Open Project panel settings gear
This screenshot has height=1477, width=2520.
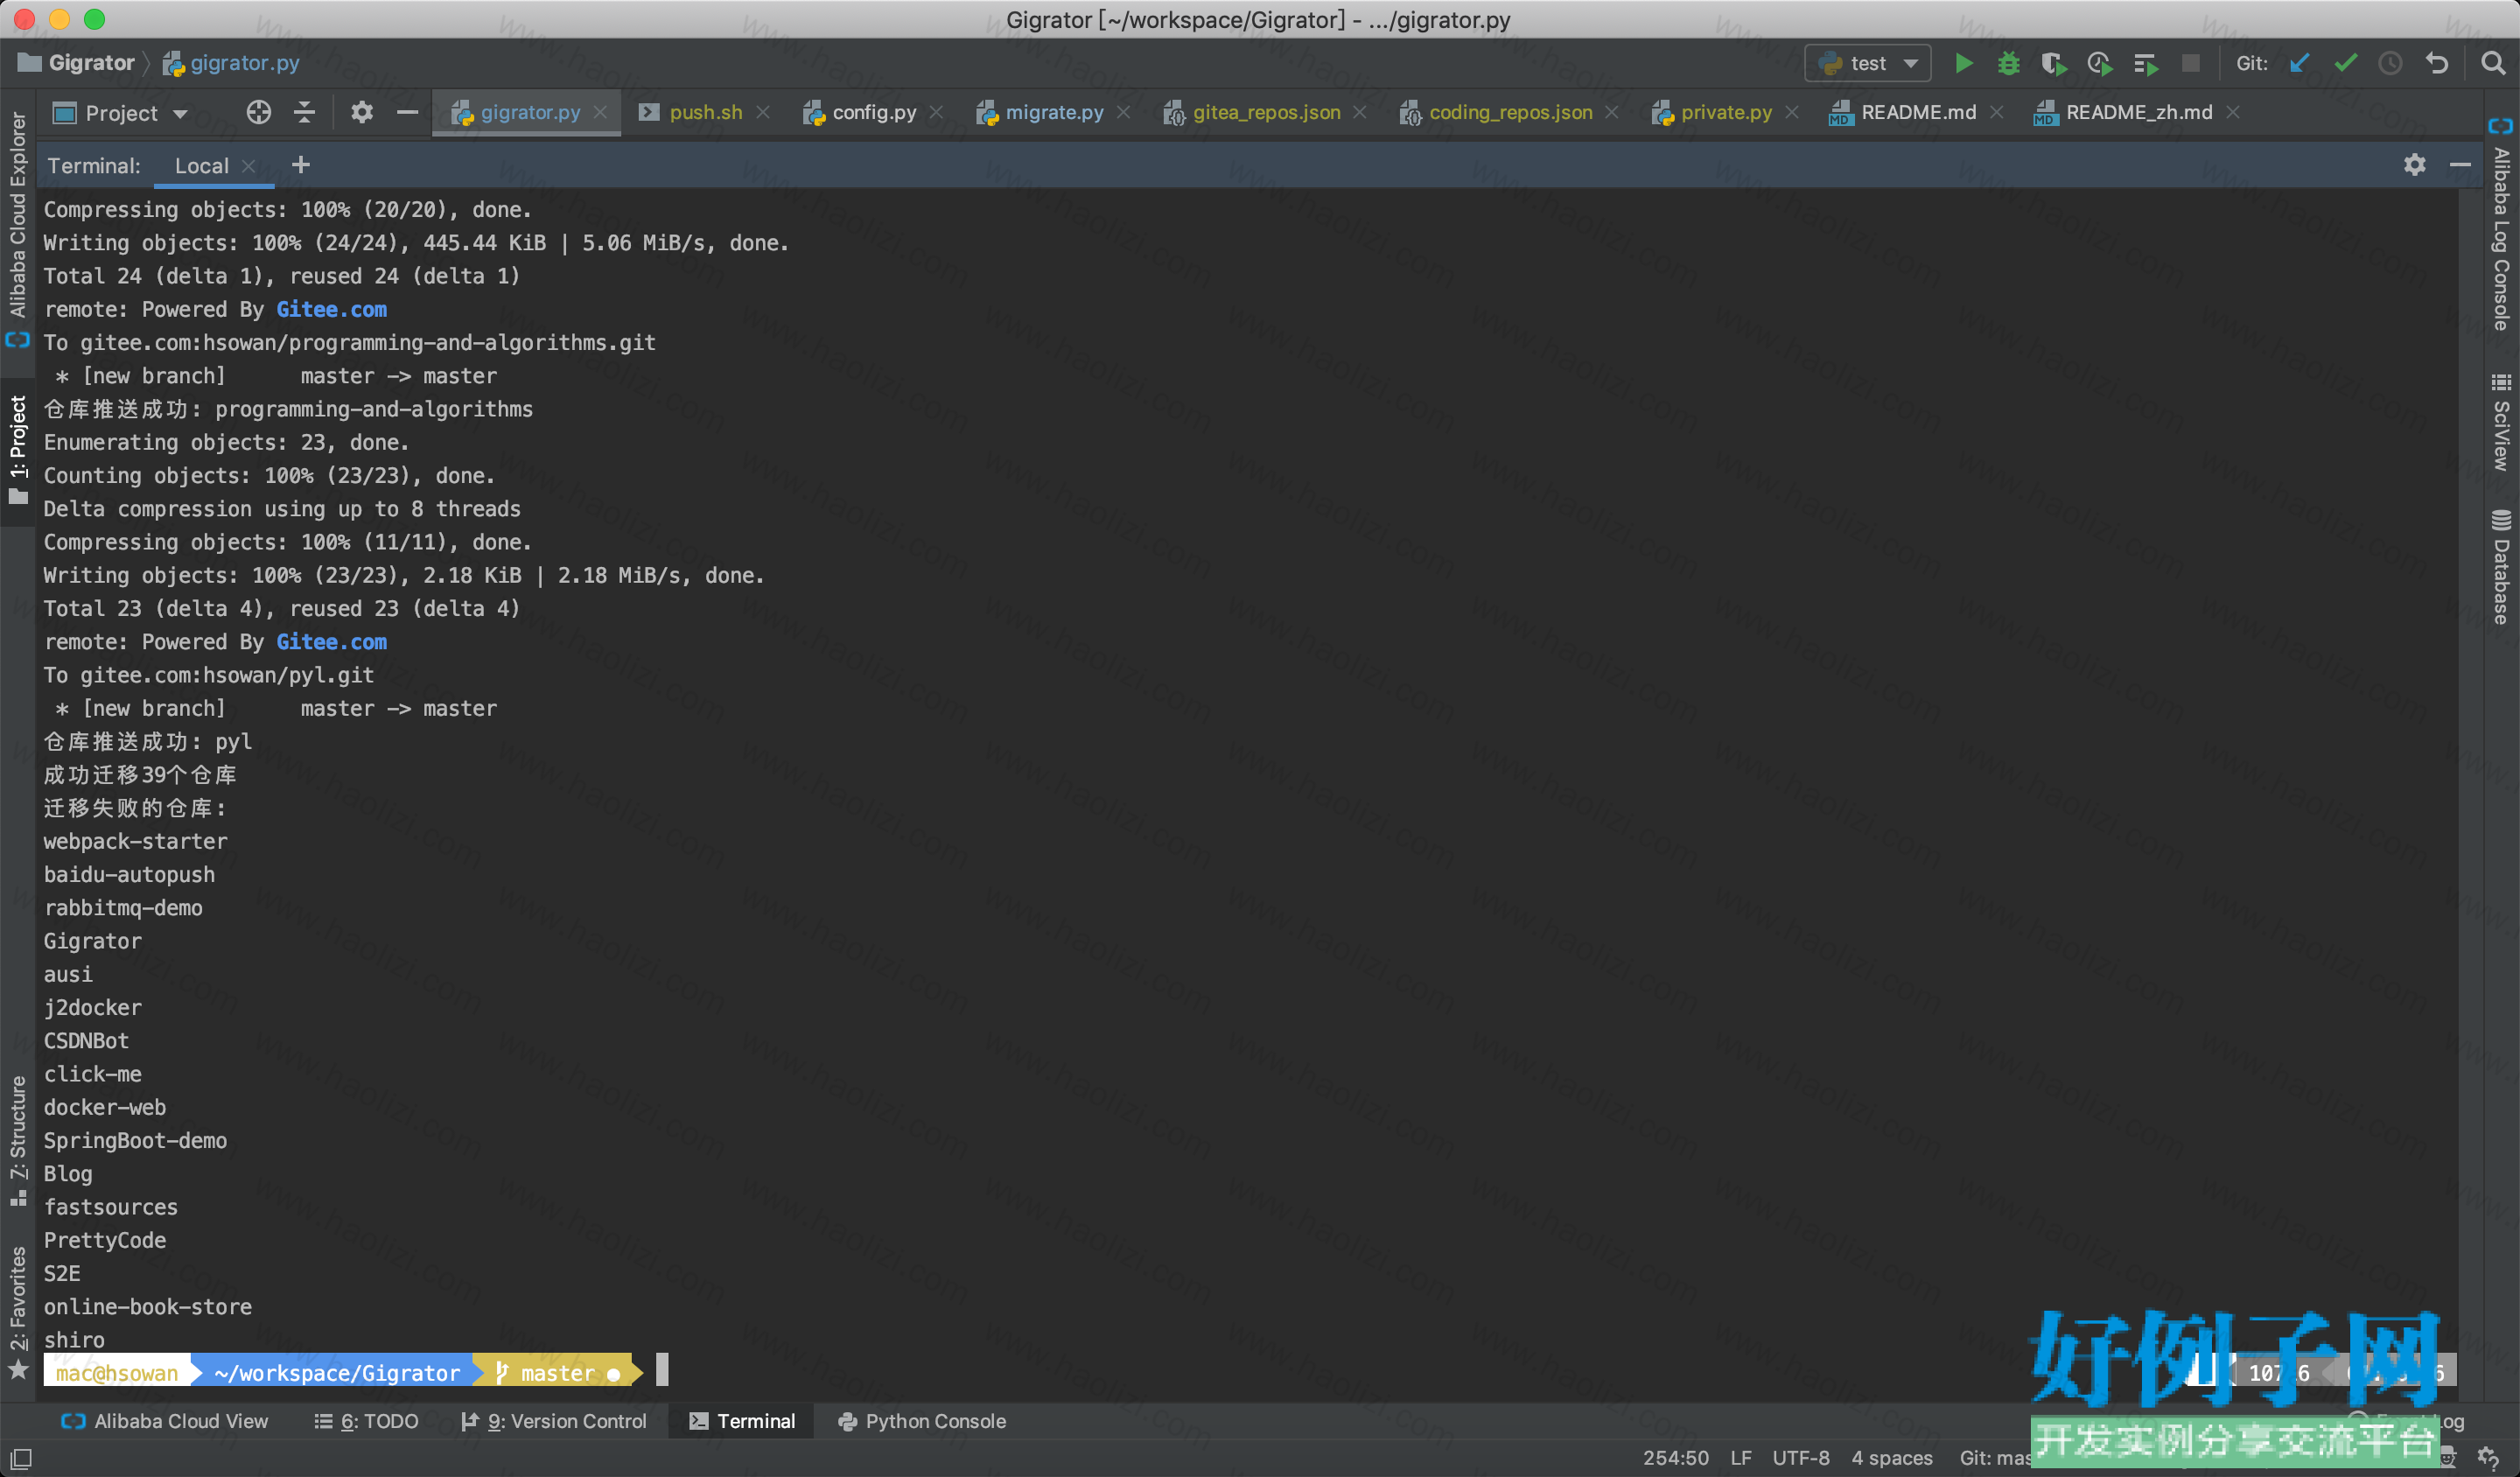click(361, 113)
